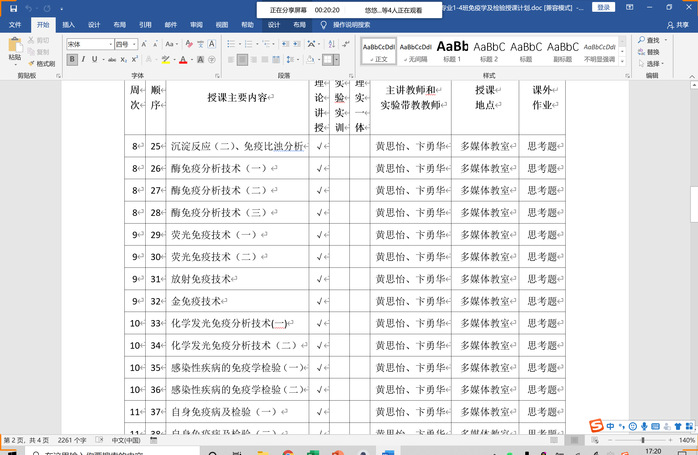Click the 登录 (Sign in) button
This screenshot has height=455, width=698.
tap(603, 7)
